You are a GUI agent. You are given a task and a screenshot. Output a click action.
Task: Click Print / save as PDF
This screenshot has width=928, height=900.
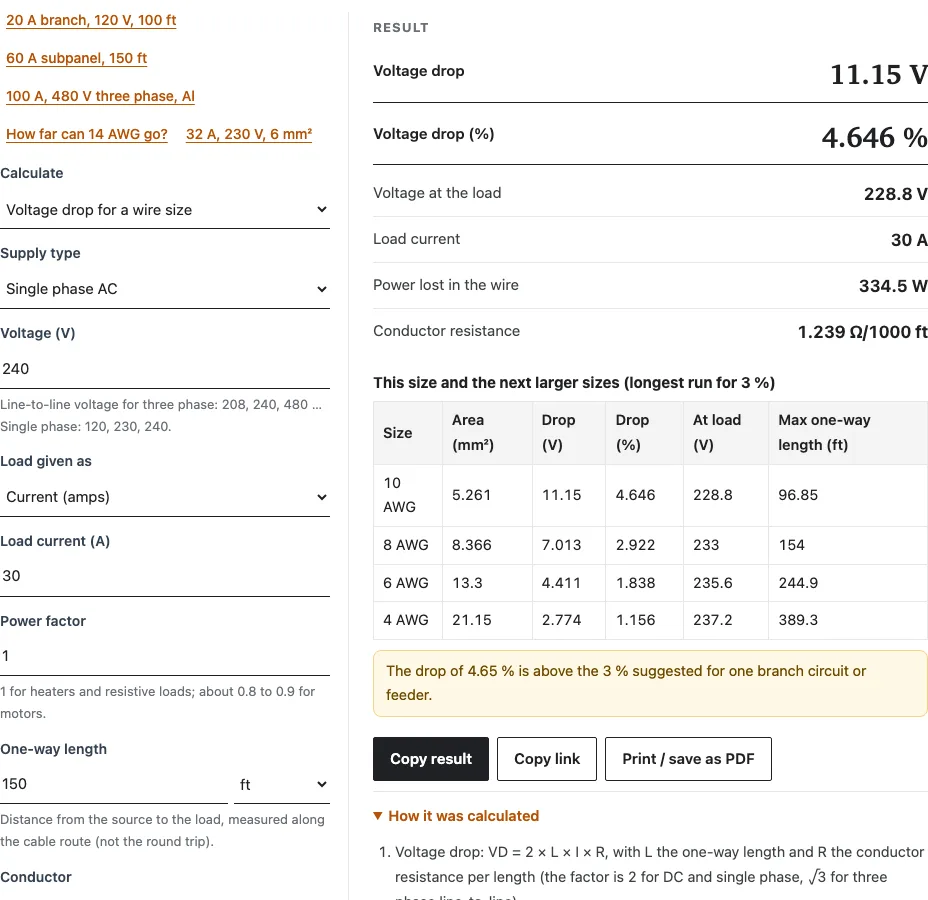point(688,759)
